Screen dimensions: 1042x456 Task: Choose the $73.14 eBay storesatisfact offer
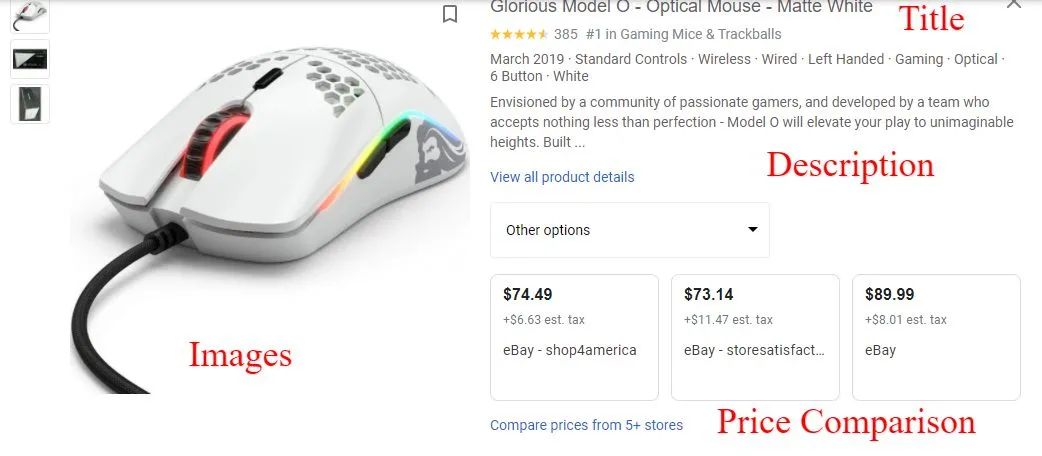pyautogui.click(x=755, y=336)
